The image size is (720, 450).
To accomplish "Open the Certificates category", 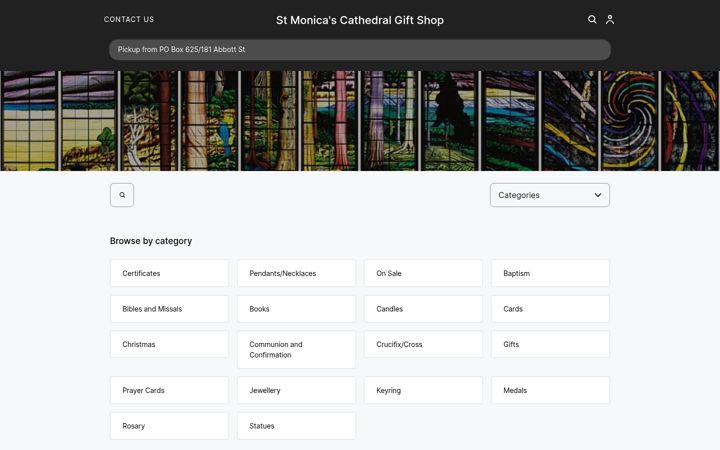I will click(x=169, y=273).
